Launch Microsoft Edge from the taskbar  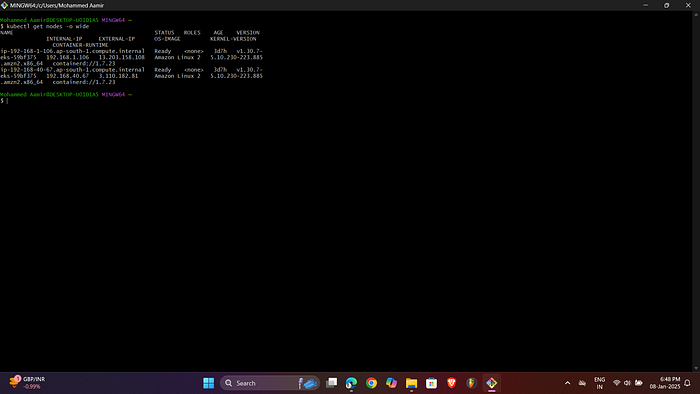tap(351, 383)
